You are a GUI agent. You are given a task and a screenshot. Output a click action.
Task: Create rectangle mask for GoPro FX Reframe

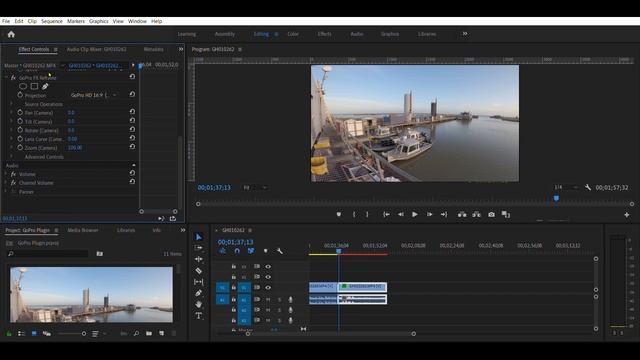(x=34, y=86)
